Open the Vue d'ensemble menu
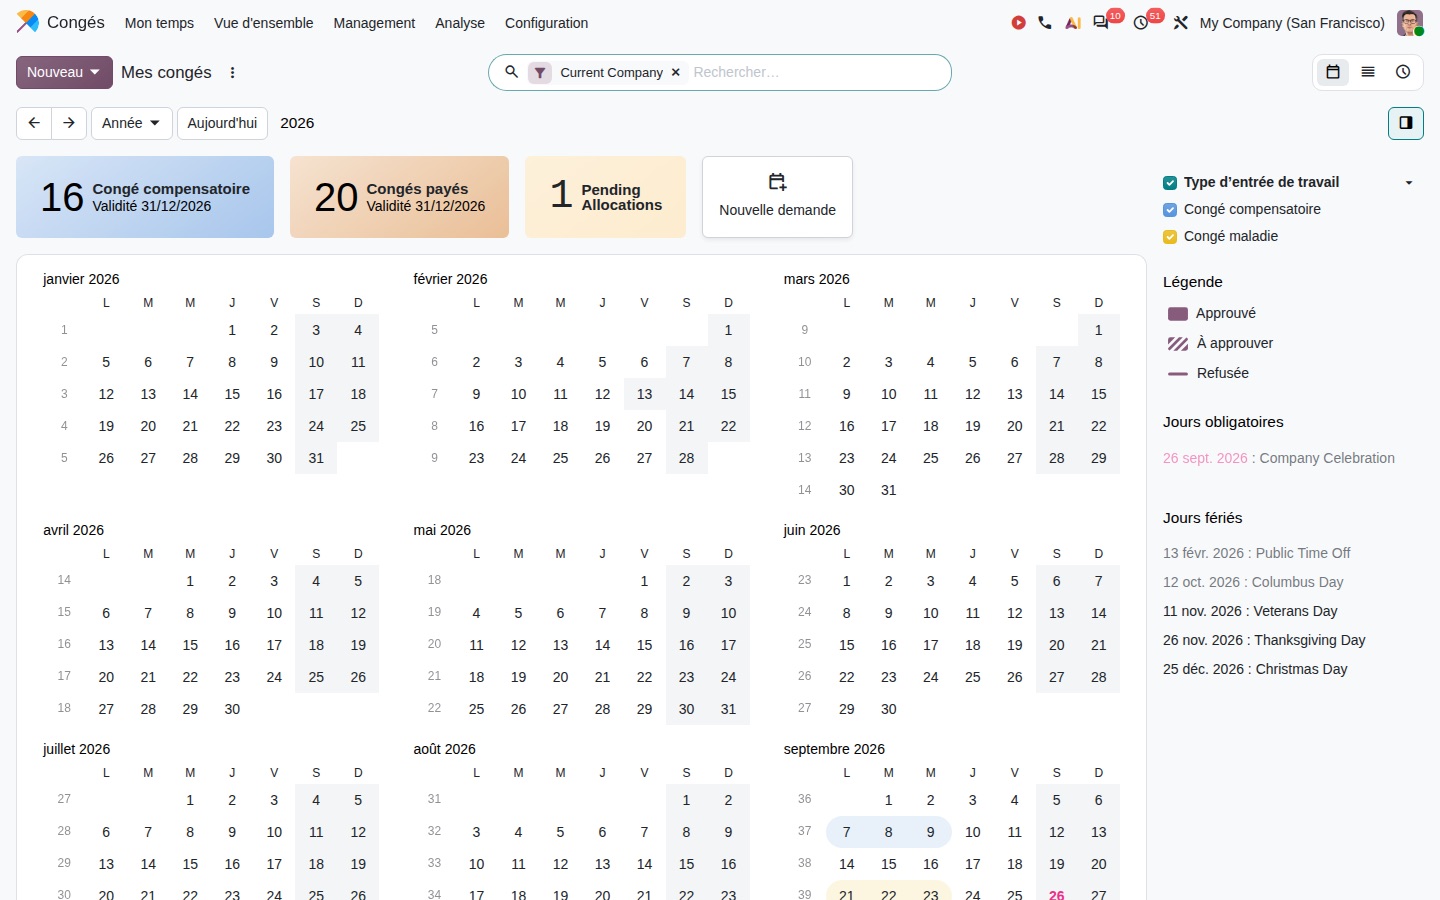Viewport: 1440px width, 900px height. pos(263,23)
